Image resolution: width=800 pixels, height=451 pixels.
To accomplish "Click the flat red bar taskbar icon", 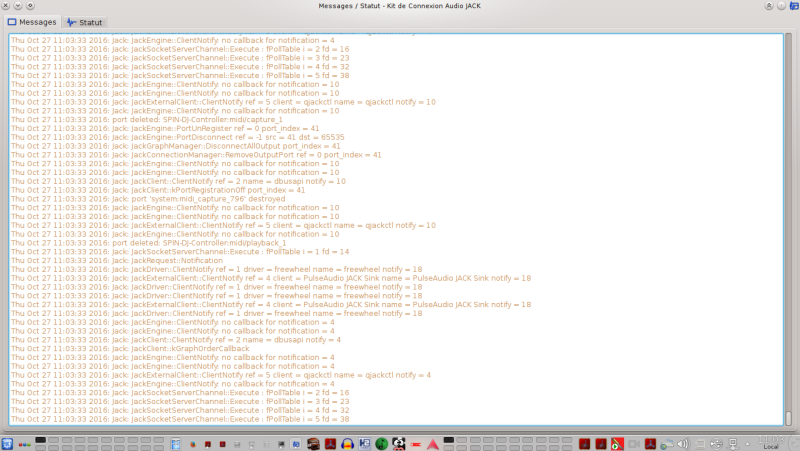I will (416, 444).
